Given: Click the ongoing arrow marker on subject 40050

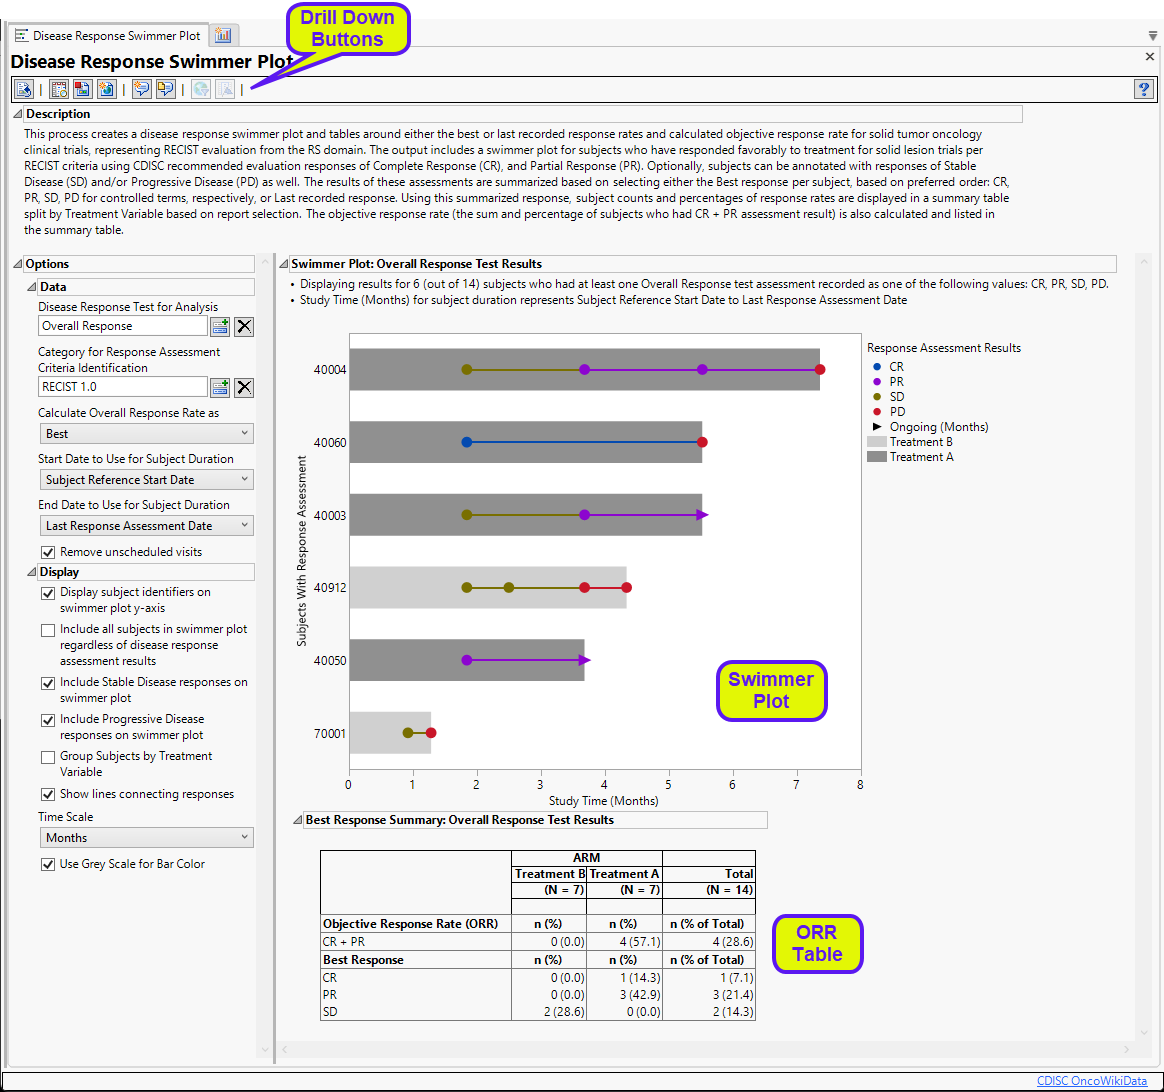Looking at the screenshot, I should 584,660.
